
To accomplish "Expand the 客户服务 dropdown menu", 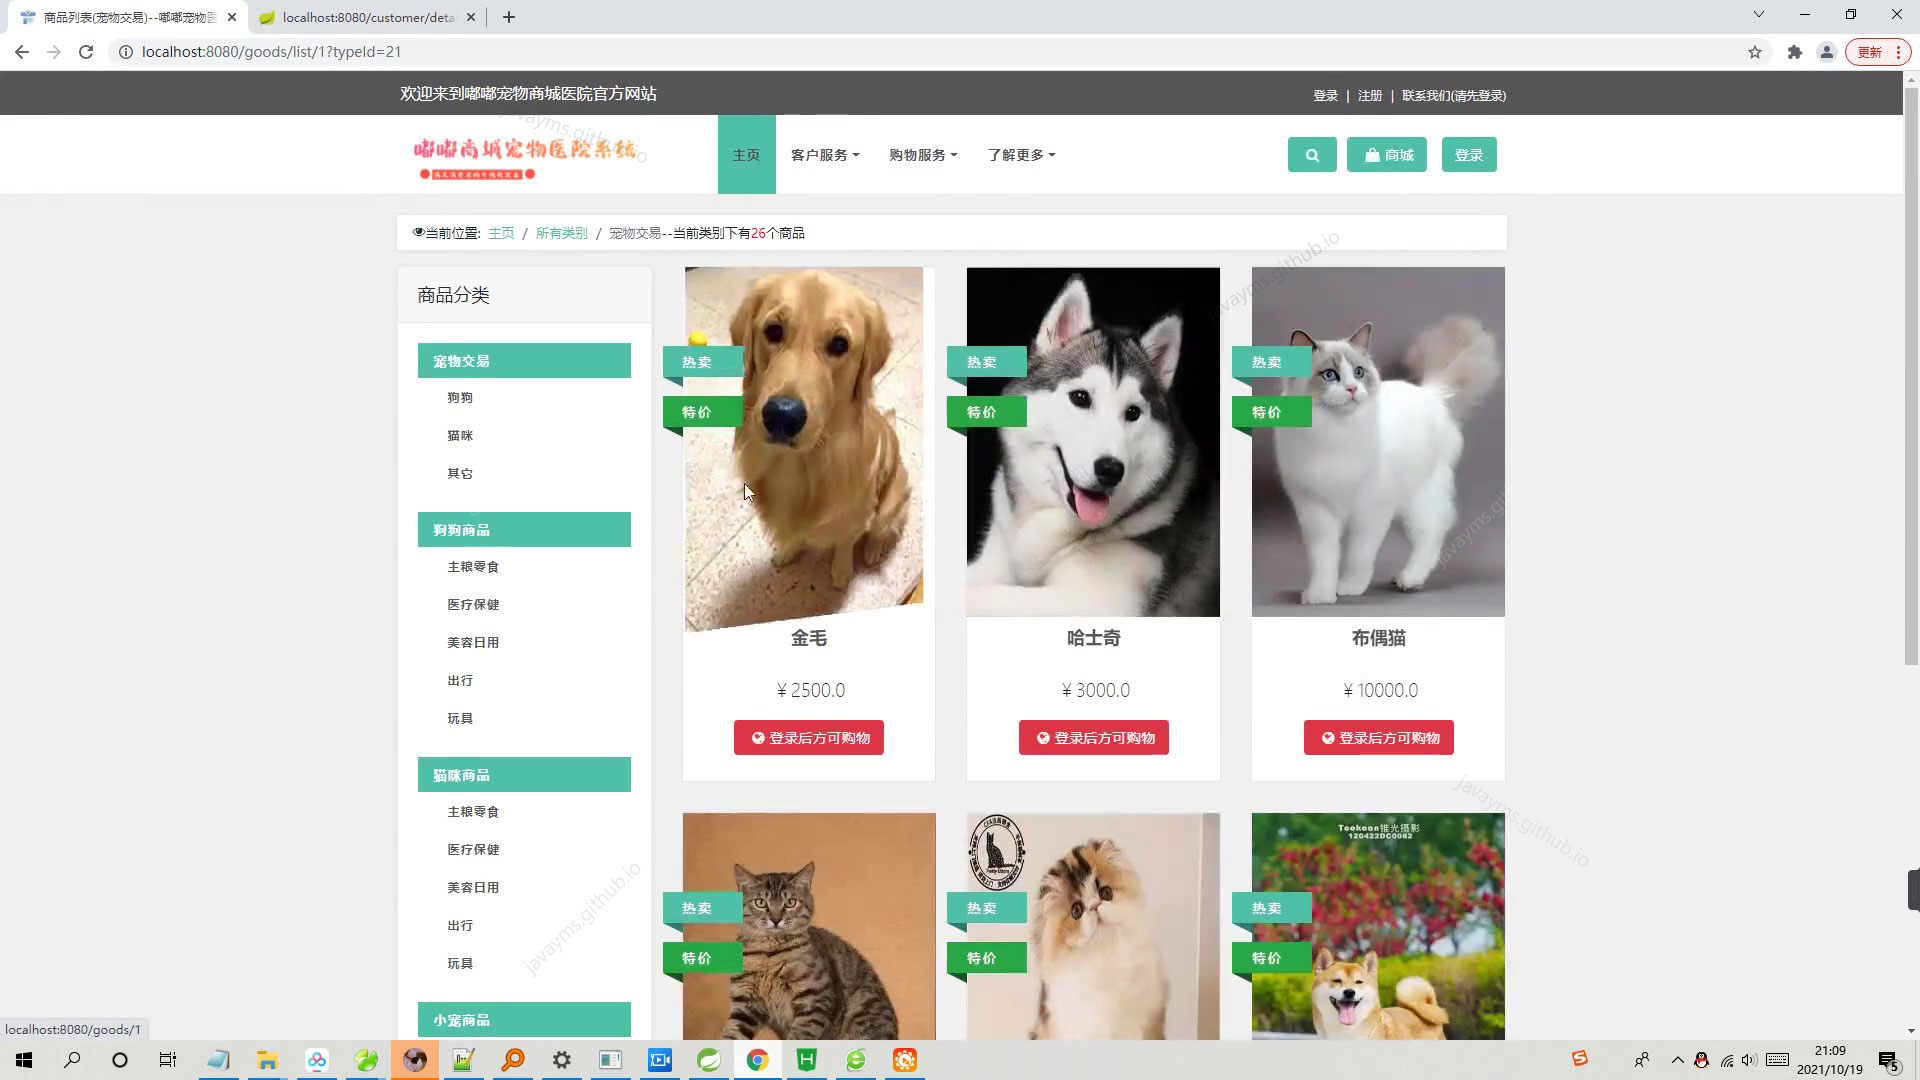I will click(825, 155).
